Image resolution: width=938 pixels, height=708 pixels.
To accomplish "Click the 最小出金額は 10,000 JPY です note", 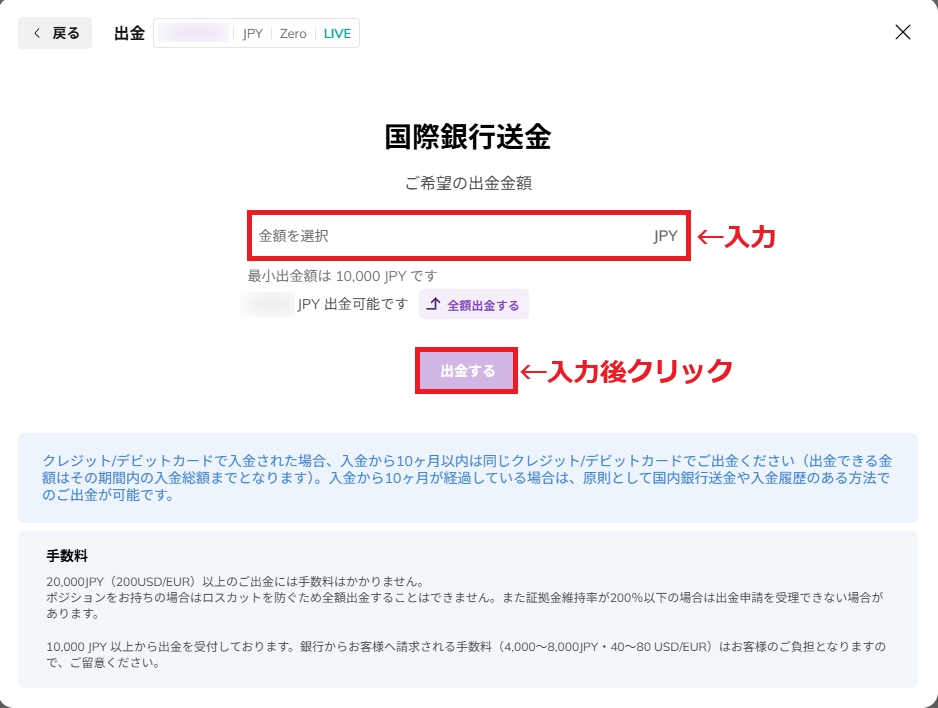I will coord(342,276).
